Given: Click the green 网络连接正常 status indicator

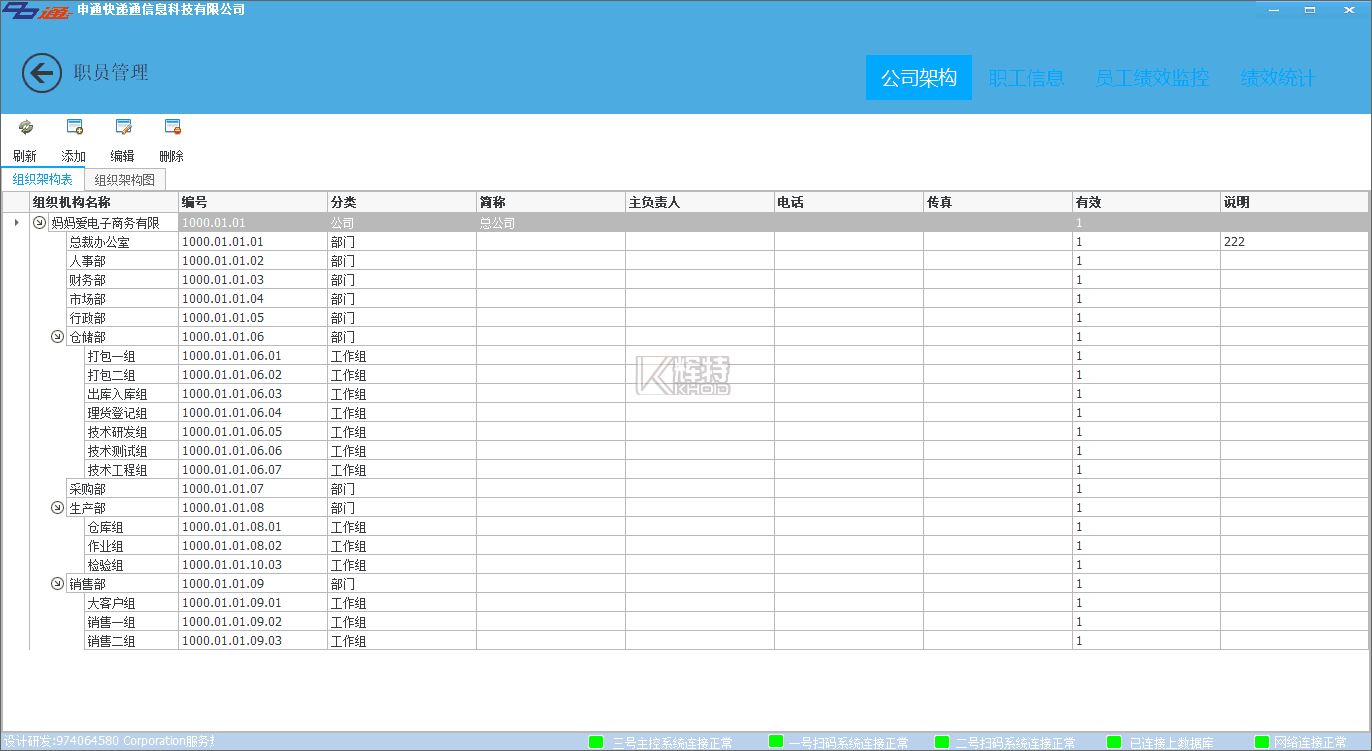Looking at the screenshot, I should coord(1261,742).
